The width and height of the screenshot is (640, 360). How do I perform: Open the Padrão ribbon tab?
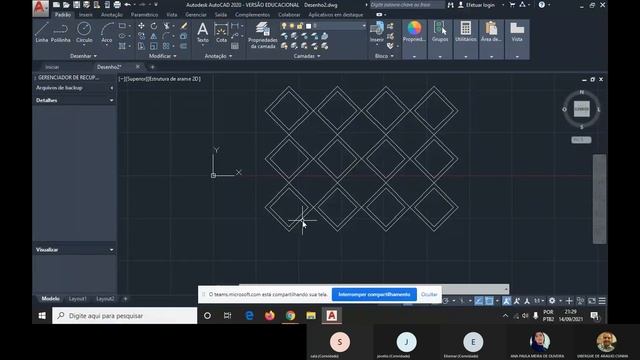[x=63, y=15]
